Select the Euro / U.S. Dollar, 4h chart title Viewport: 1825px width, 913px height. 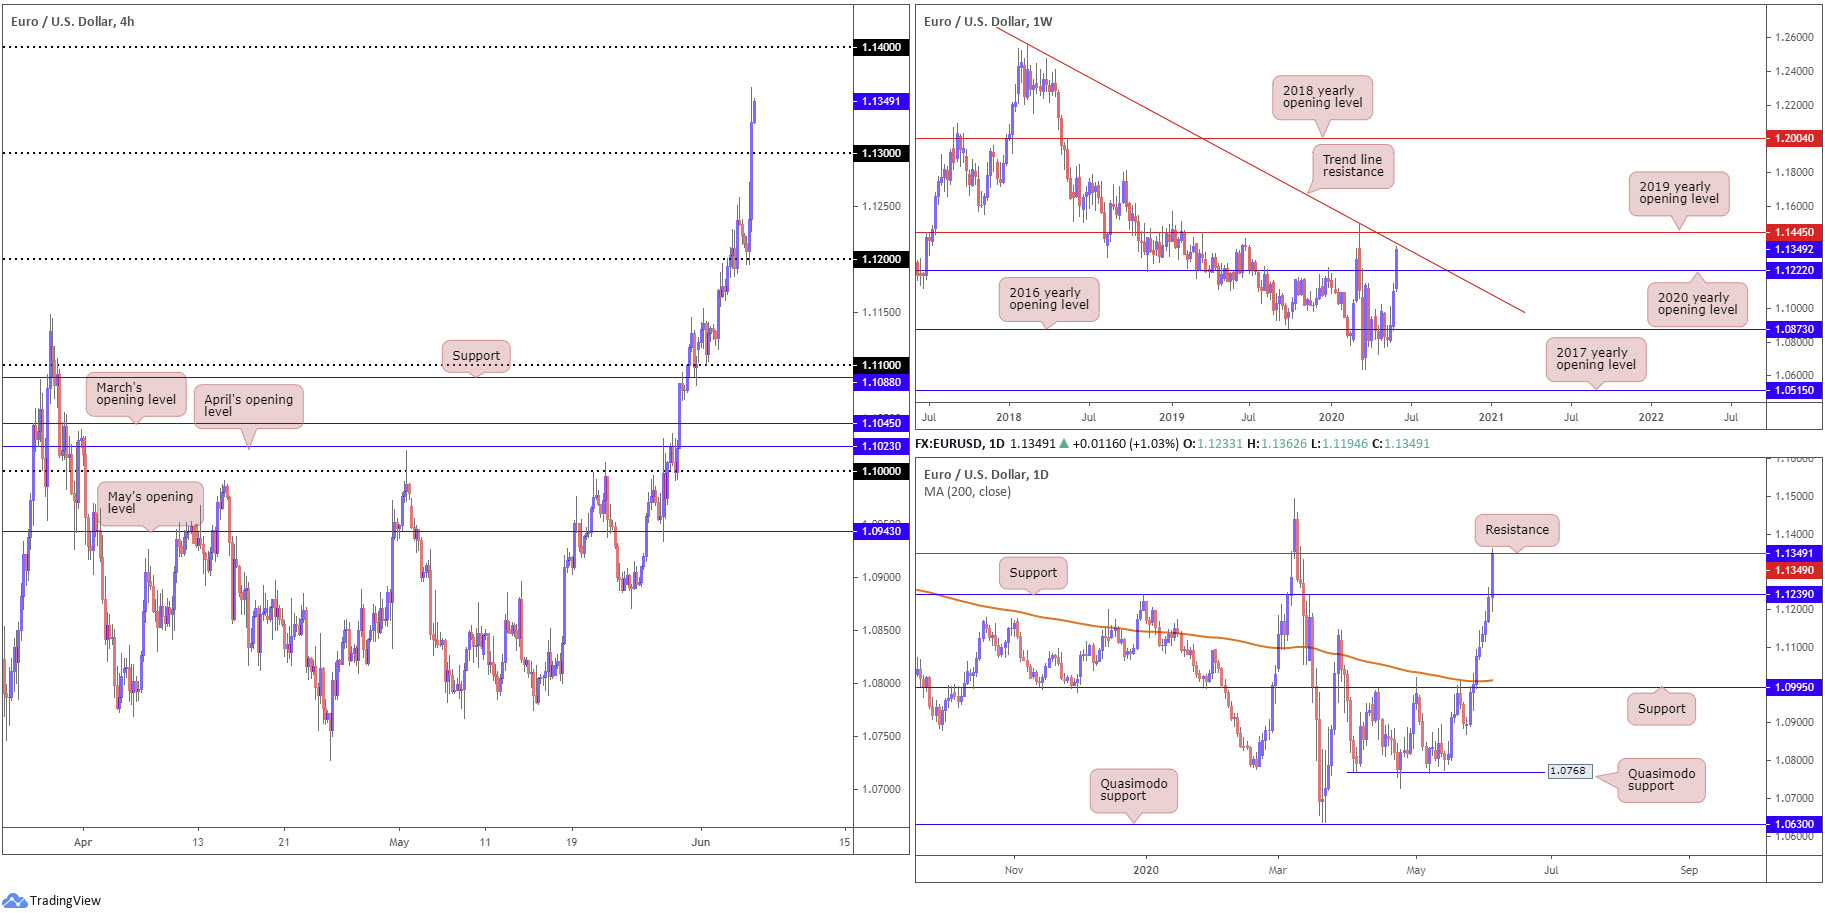[73, 21]
